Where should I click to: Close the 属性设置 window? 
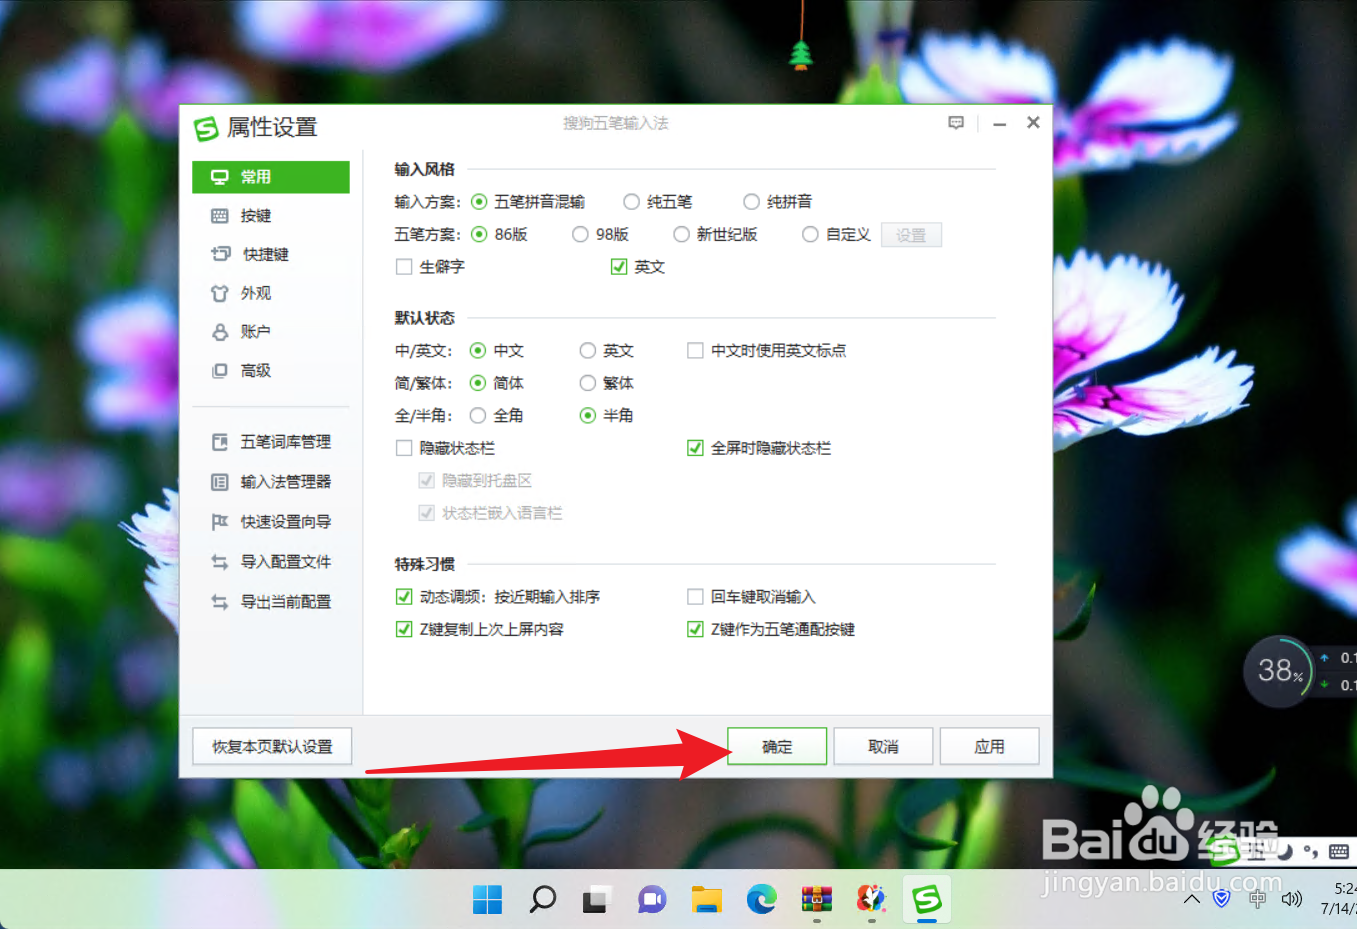click(1033, 122)
